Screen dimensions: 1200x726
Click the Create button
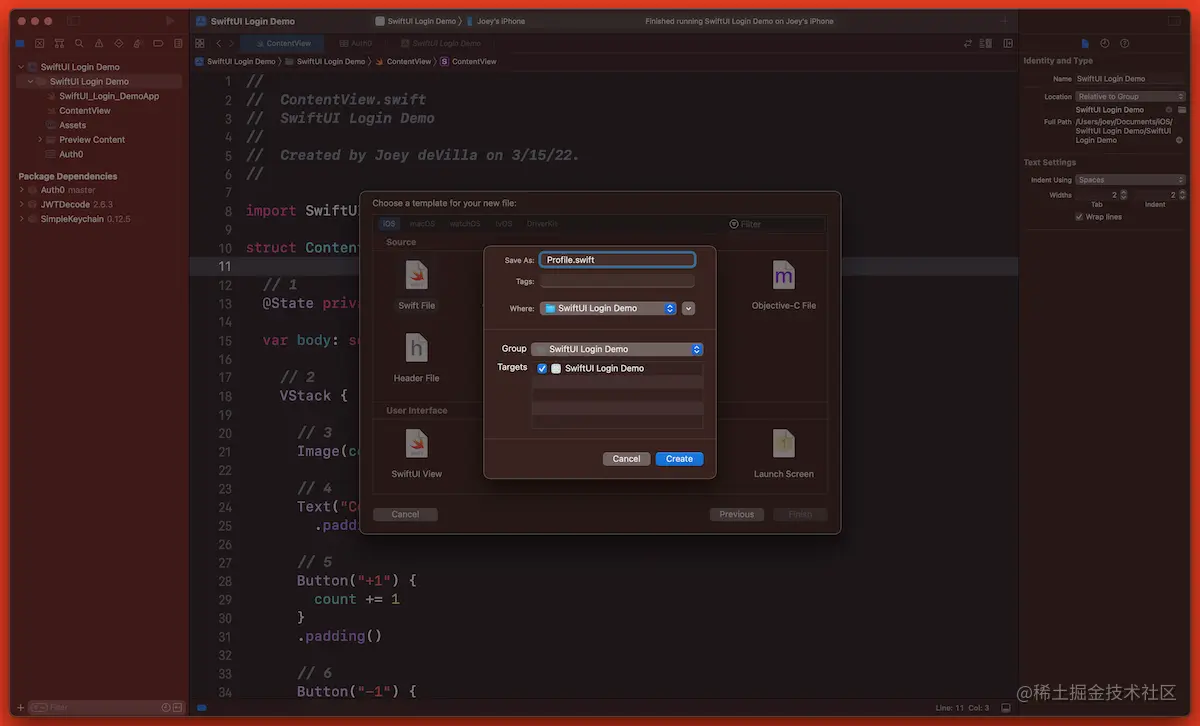click(x=679, y=458)
